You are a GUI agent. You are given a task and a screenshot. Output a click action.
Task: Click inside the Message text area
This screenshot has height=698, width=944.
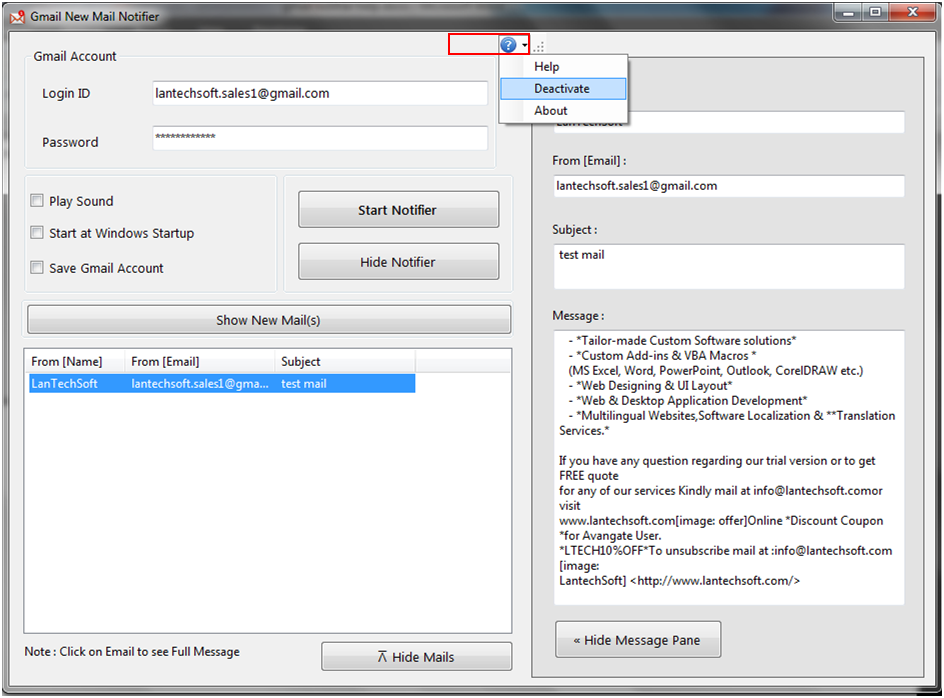point(728,467)
